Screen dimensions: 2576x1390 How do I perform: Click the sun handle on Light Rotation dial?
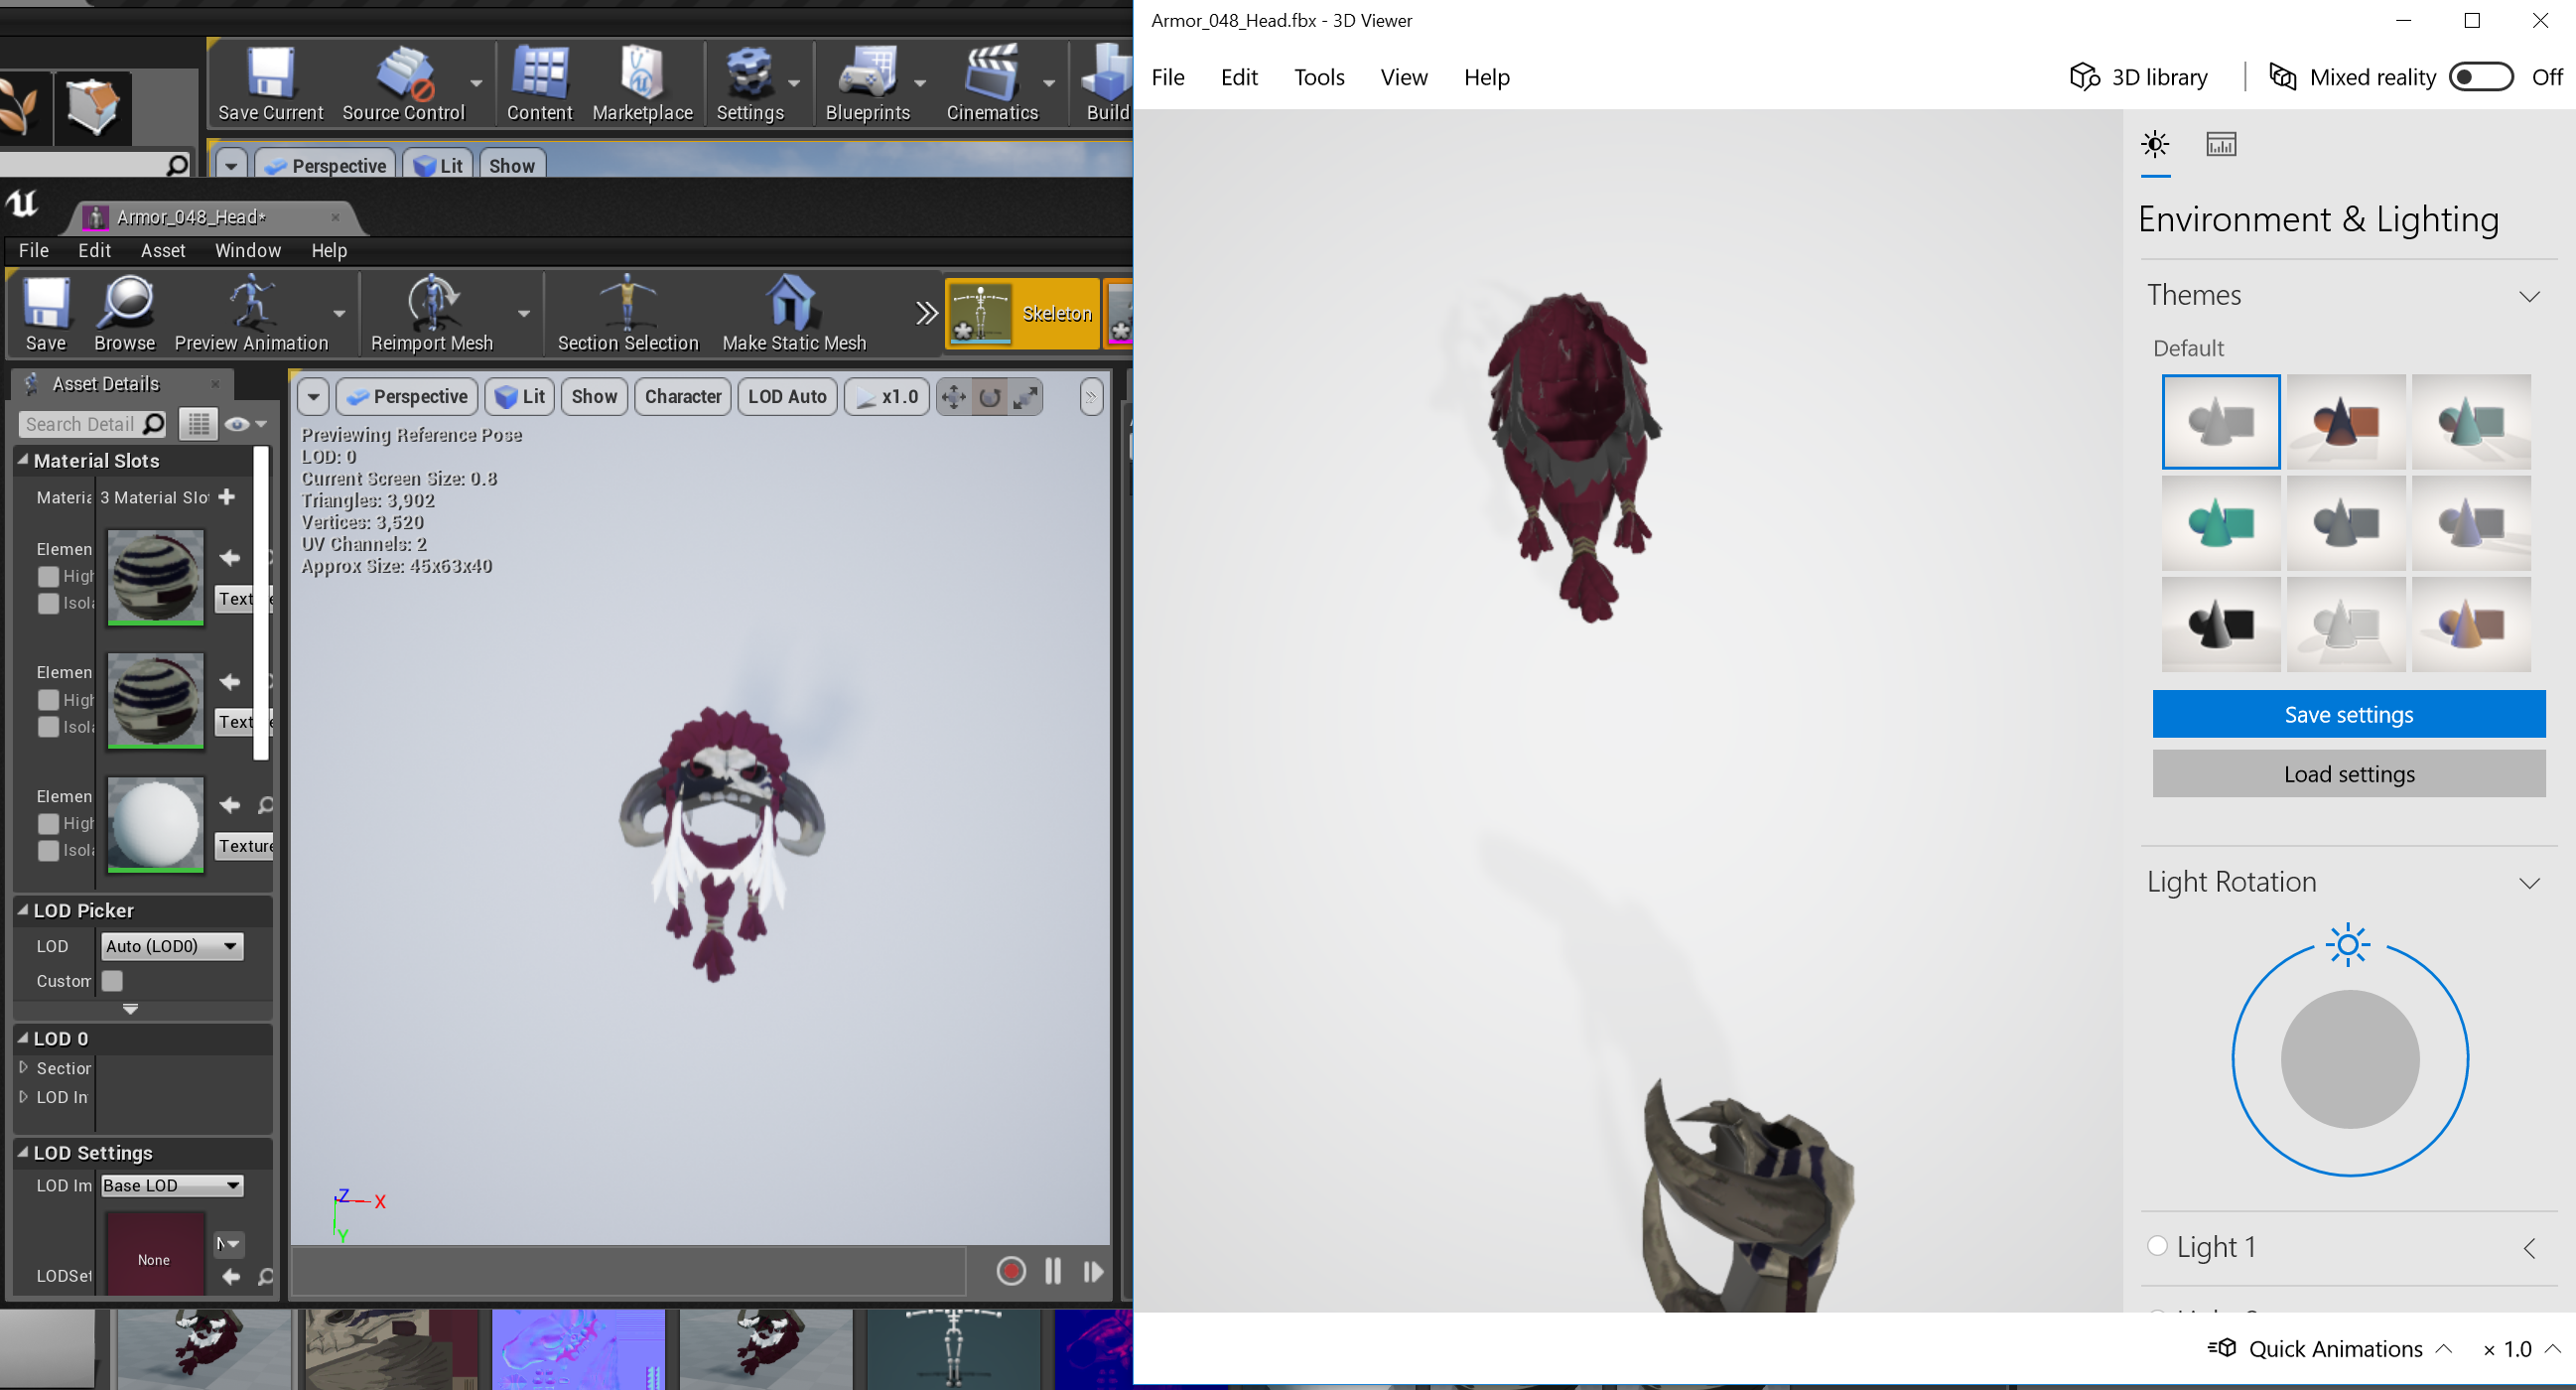(x=2347, y=945)
